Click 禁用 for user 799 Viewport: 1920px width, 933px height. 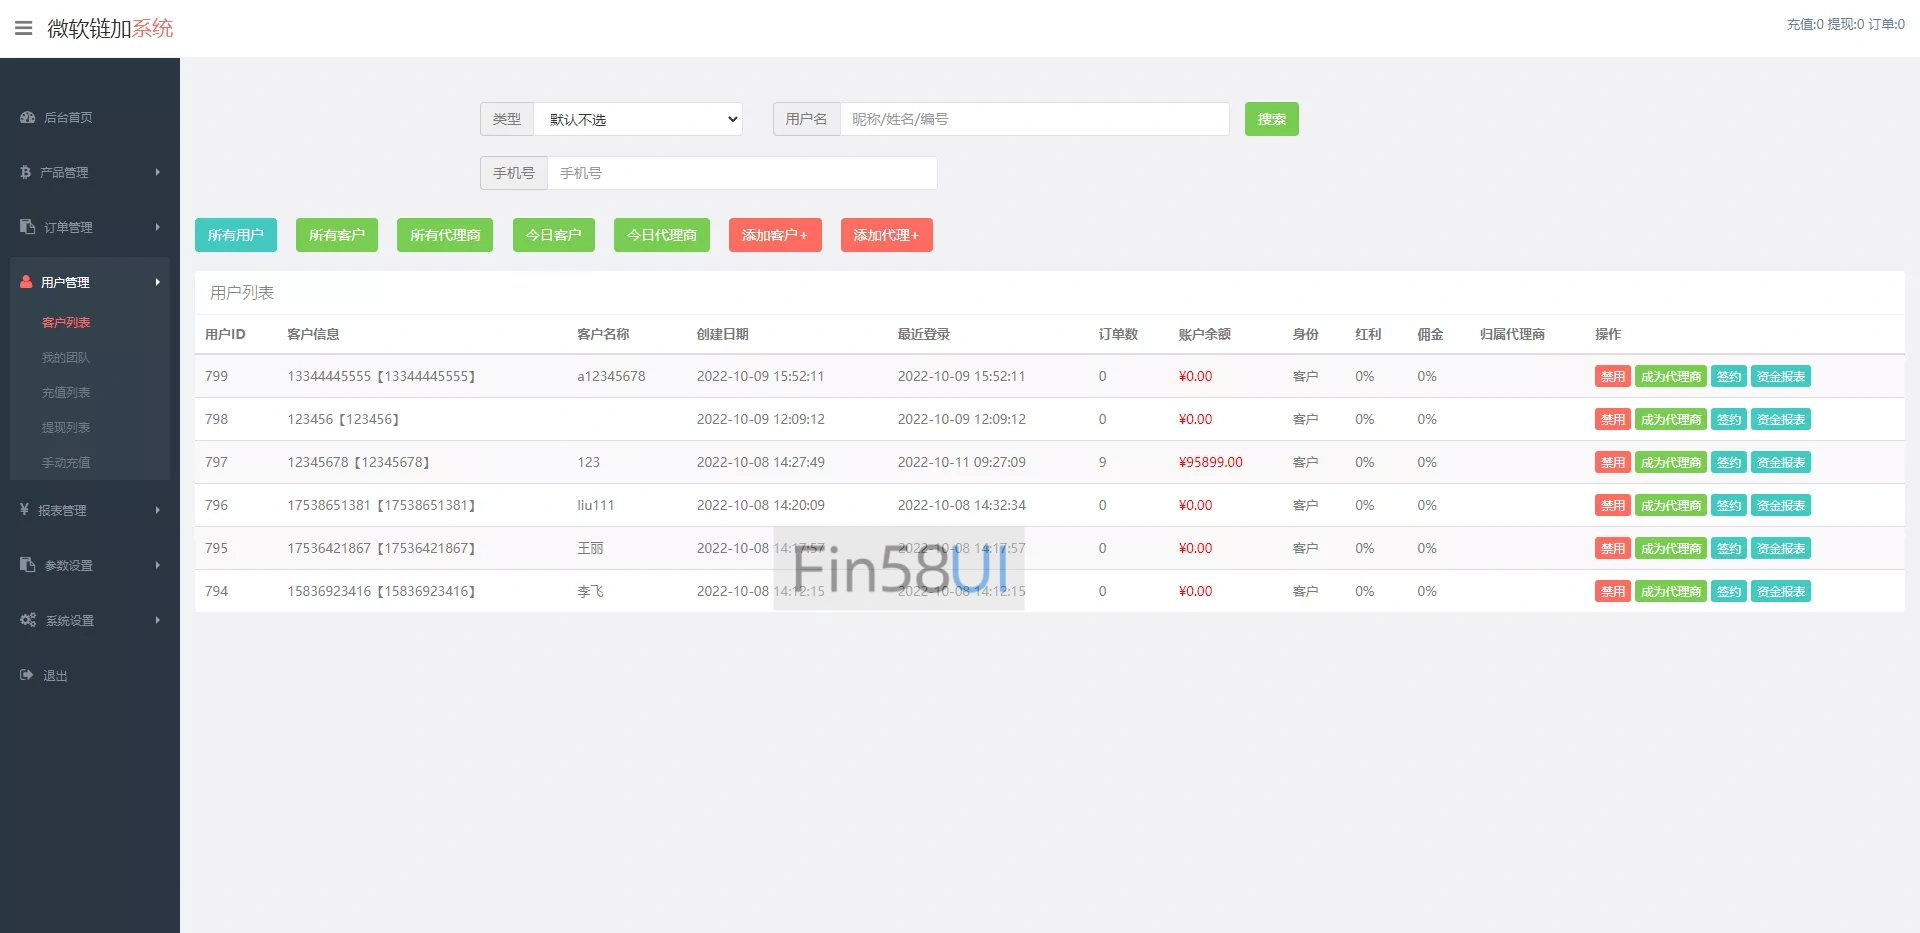(x=1612, y=377)
